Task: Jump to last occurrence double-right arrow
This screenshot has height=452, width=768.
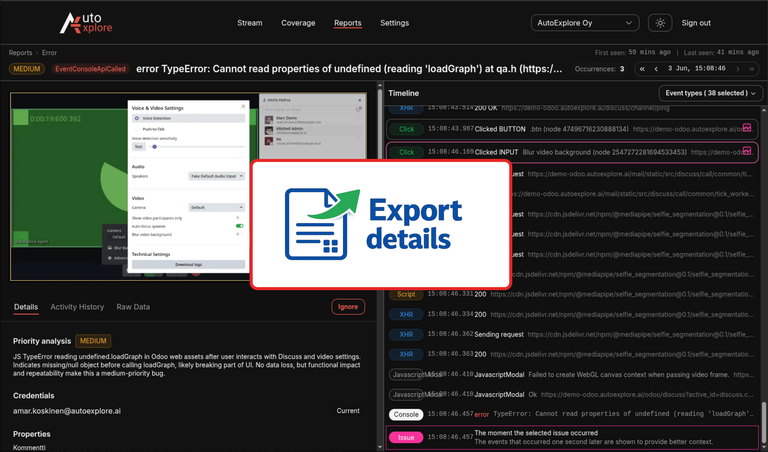Action: pyautogui.click(x=751, y=69)
